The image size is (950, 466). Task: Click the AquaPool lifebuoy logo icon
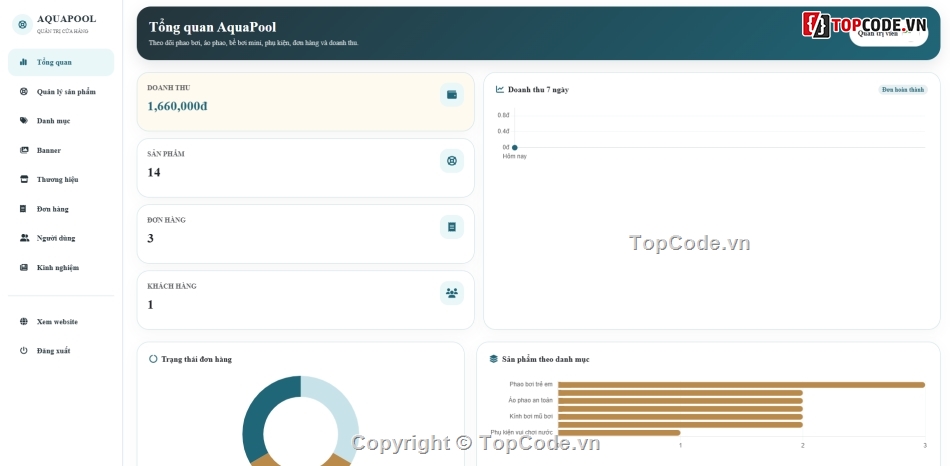22,25
